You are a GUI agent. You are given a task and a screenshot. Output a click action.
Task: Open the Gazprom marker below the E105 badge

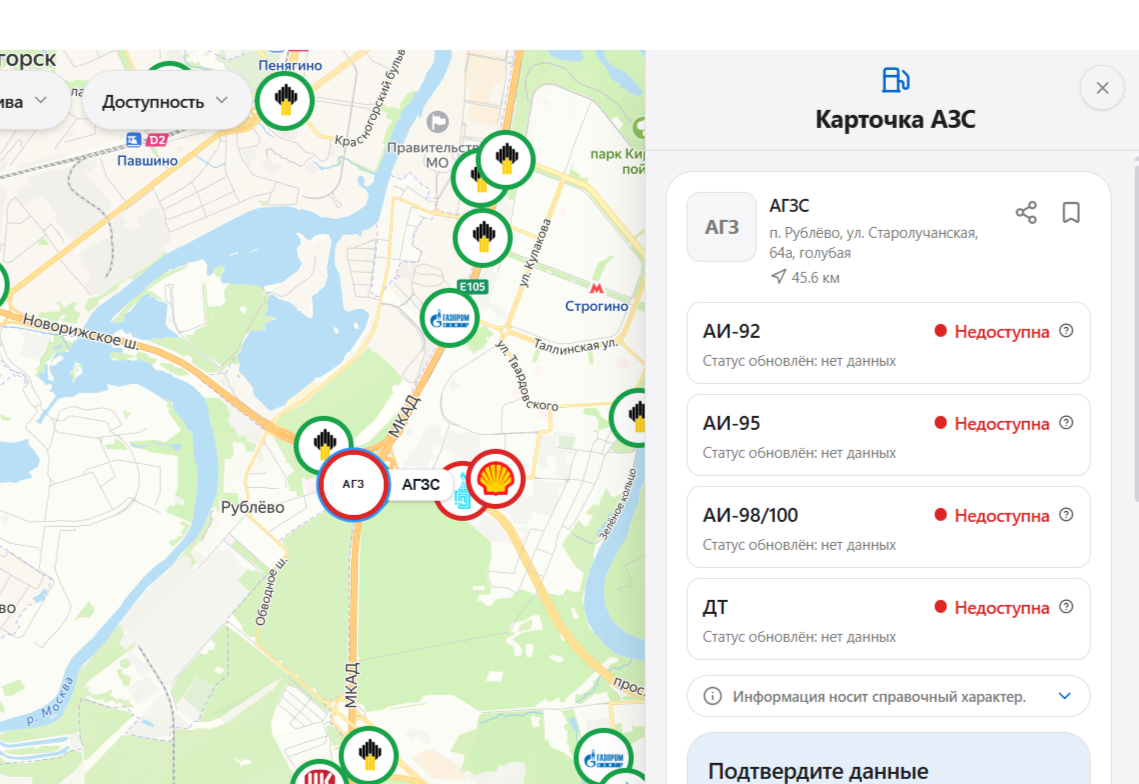click(450, 318)
